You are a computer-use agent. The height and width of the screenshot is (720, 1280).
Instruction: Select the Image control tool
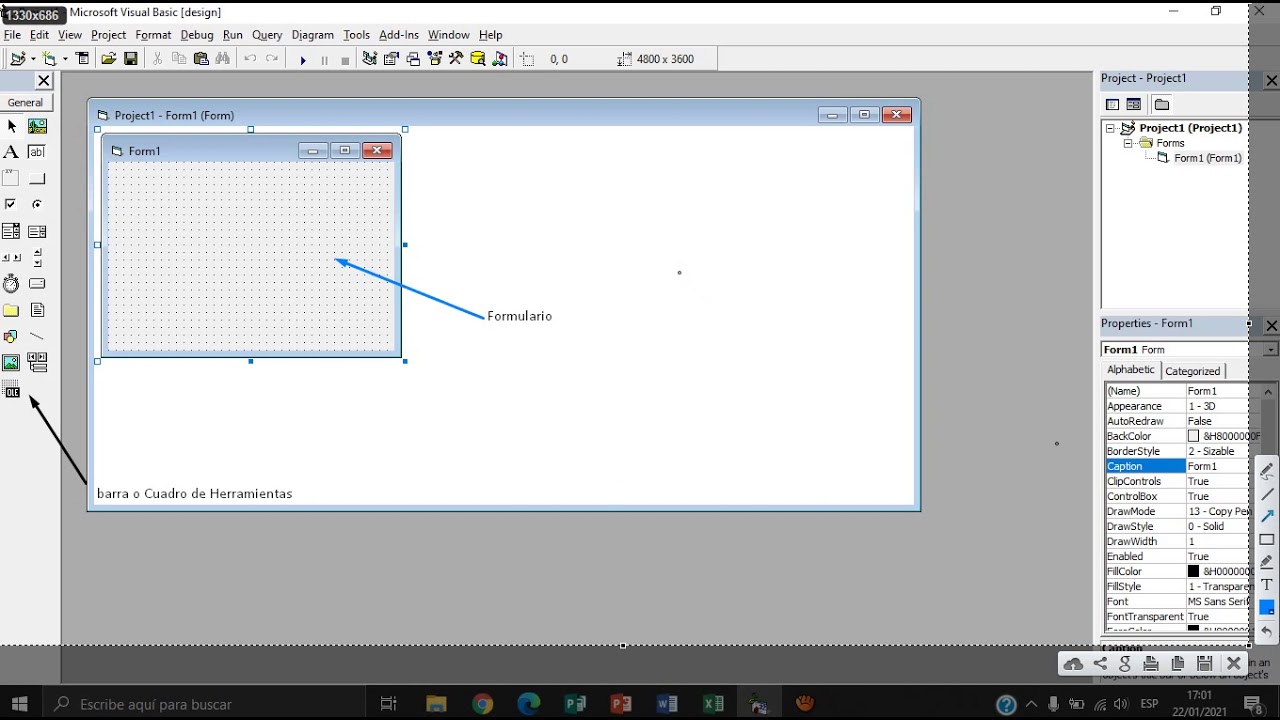click(11, 363)
